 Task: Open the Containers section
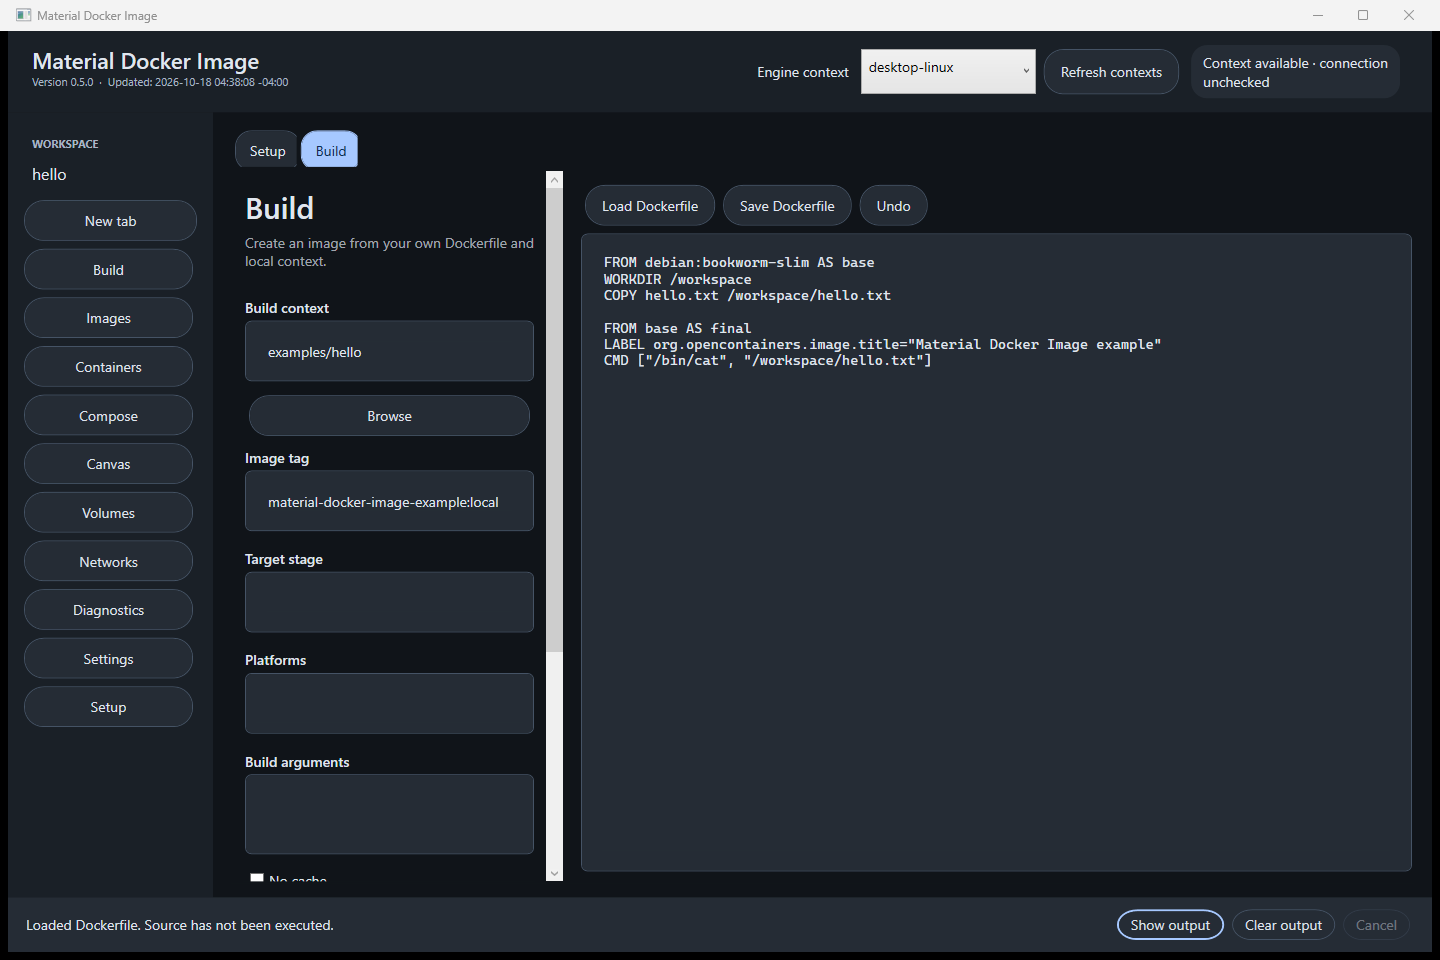108,367
